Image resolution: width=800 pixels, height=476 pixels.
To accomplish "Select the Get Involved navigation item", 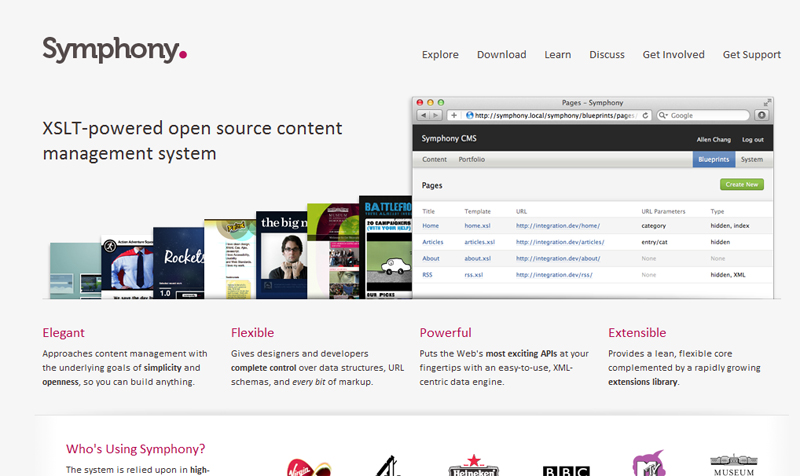I will click(x=673, y=55).
